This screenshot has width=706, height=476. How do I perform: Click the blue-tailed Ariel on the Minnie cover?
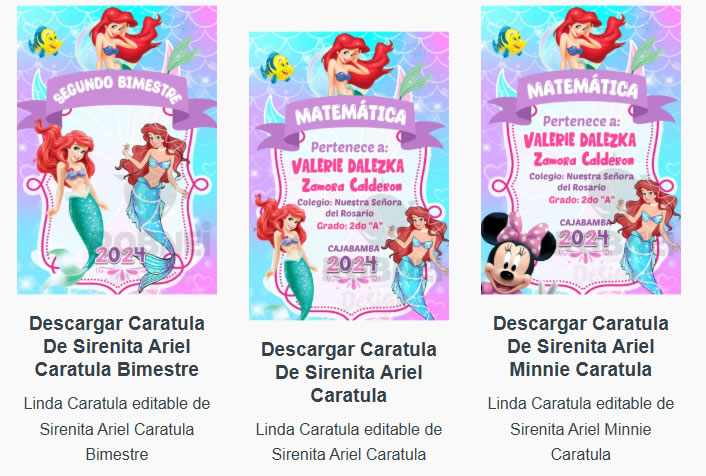click(x=647, y=236)
